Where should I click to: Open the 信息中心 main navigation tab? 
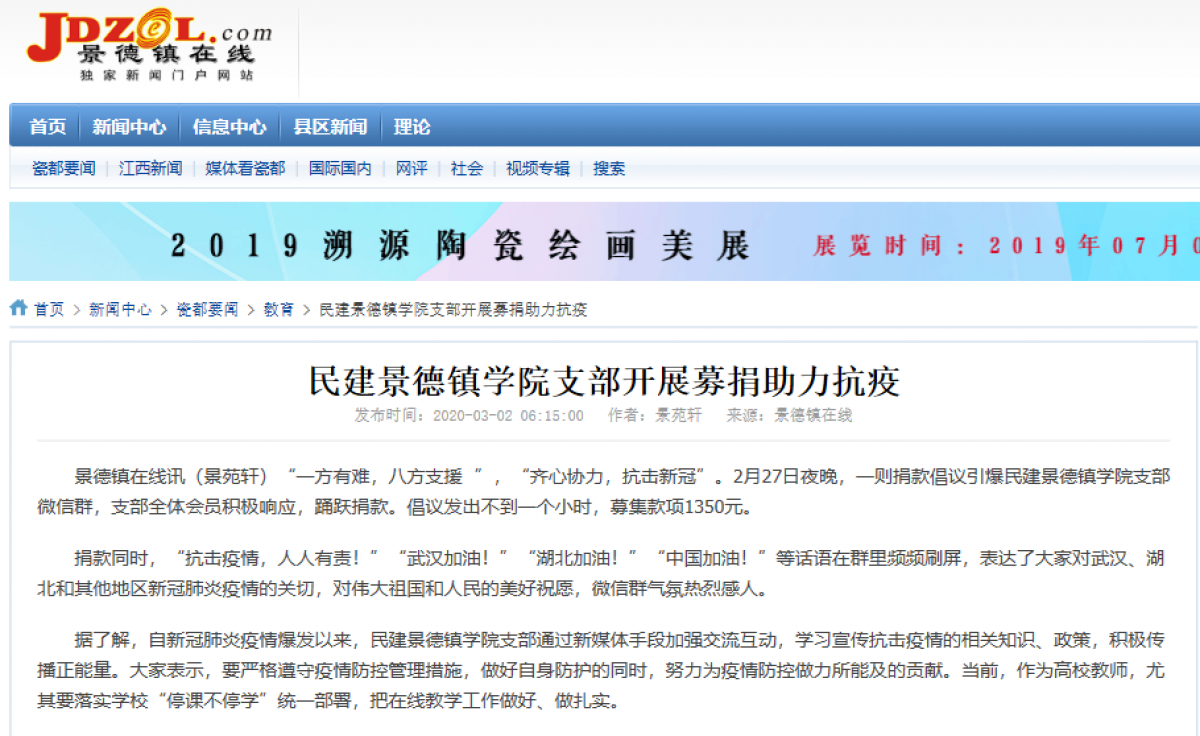tap(230, 127)
